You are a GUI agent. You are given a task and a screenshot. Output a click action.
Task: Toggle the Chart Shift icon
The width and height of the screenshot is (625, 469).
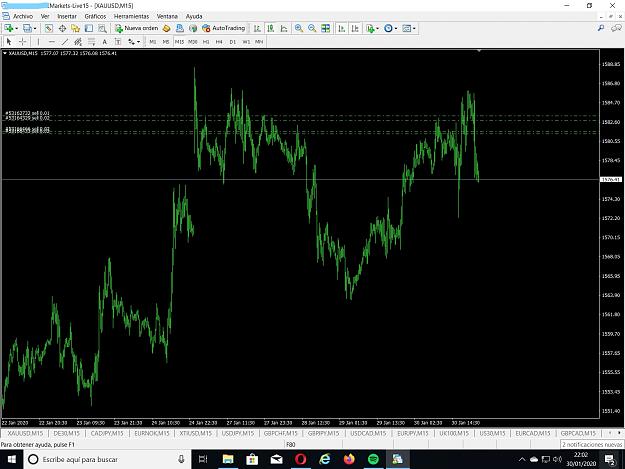click(x=355, y=28)
